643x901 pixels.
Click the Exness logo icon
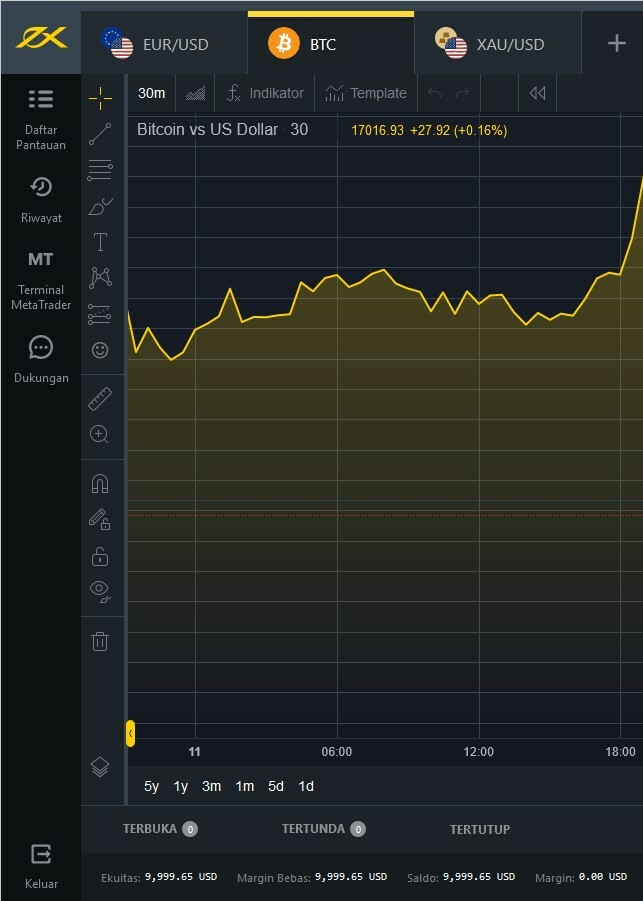click(41, 38)
